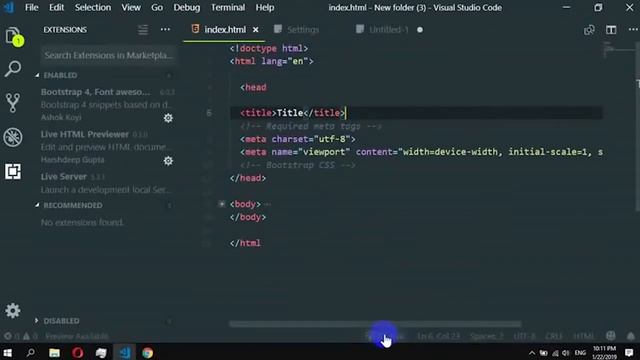
Task: Click the volume icon in system tray
Action: pyautogui.click(x=566, y=353)
